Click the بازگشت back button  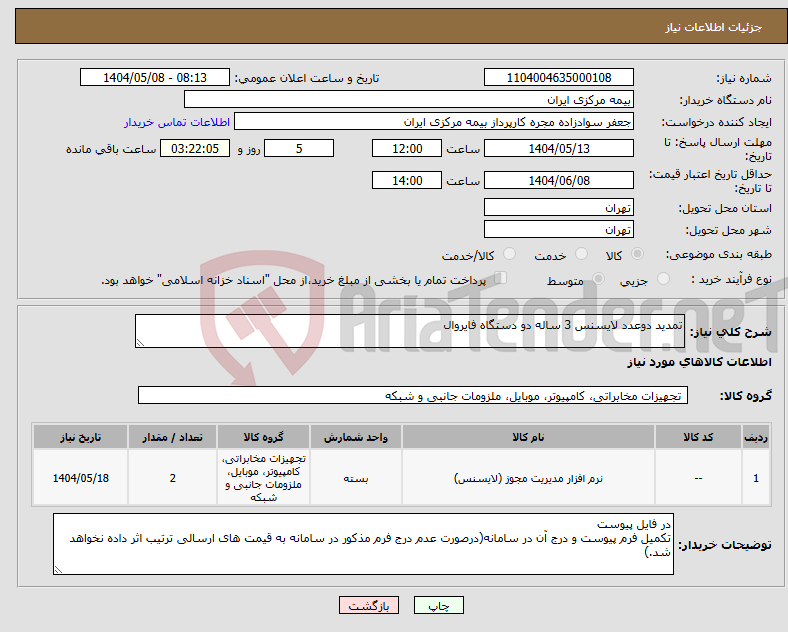pyautogui.click(x=369, y=605)
